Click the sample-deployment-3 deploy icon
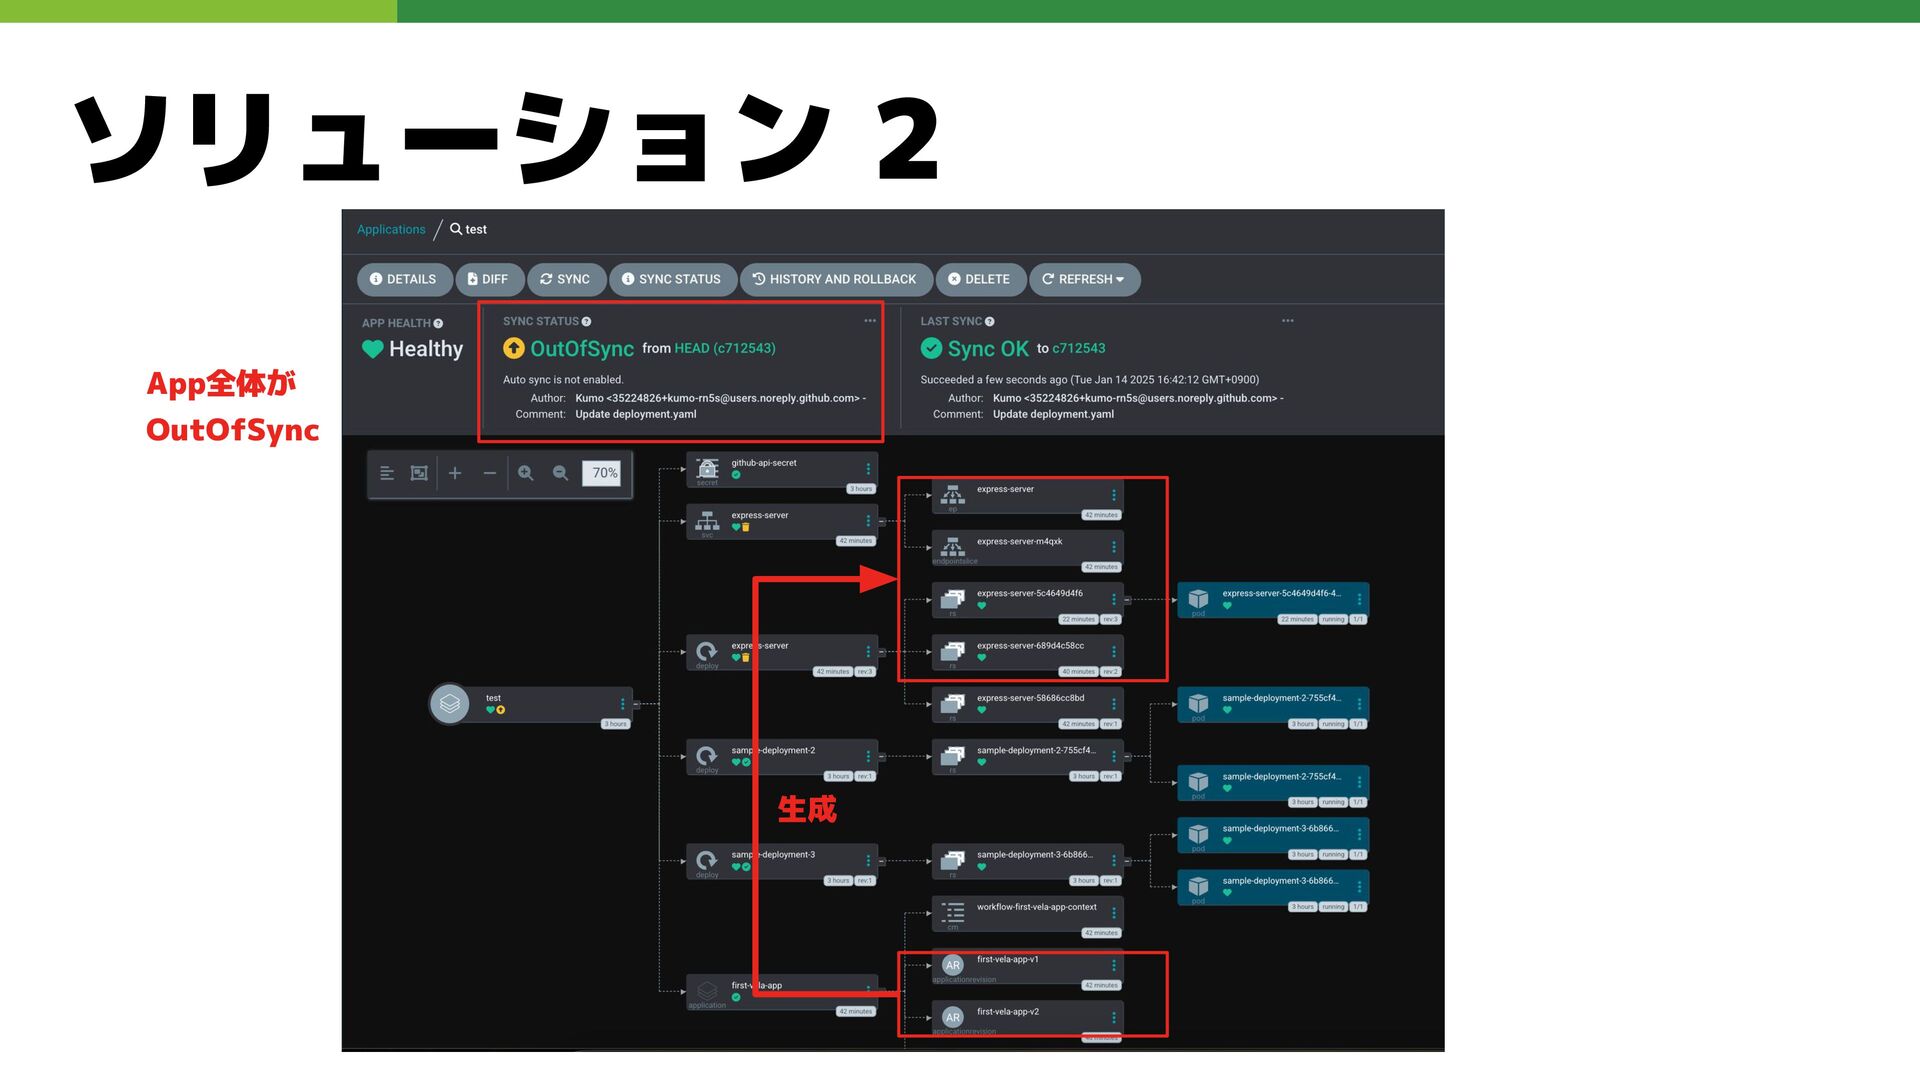The height and width of the screenshot is (1081, 1920). (x=707, y=860)
